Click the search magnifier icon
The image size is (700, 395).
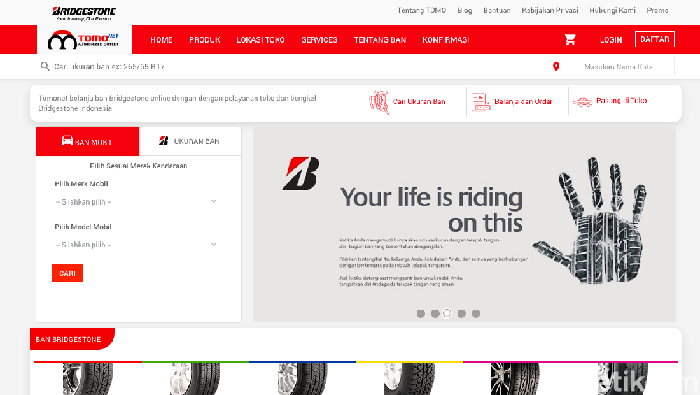[45, 67]
